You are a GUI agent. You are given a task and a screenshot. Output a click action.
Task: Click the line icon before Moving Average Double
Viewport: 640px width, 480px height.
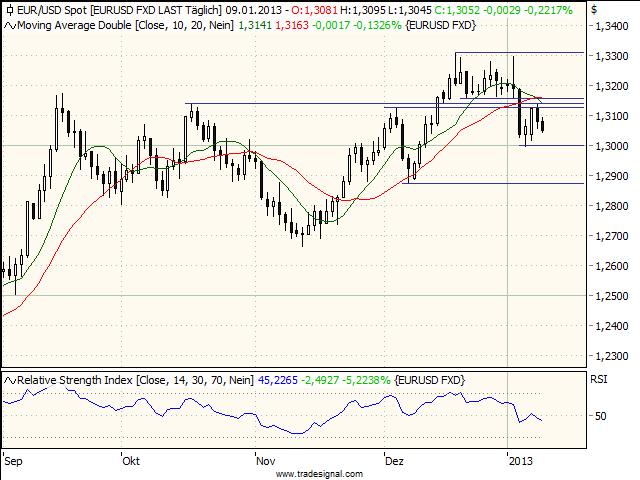click(x=7, y=24)
